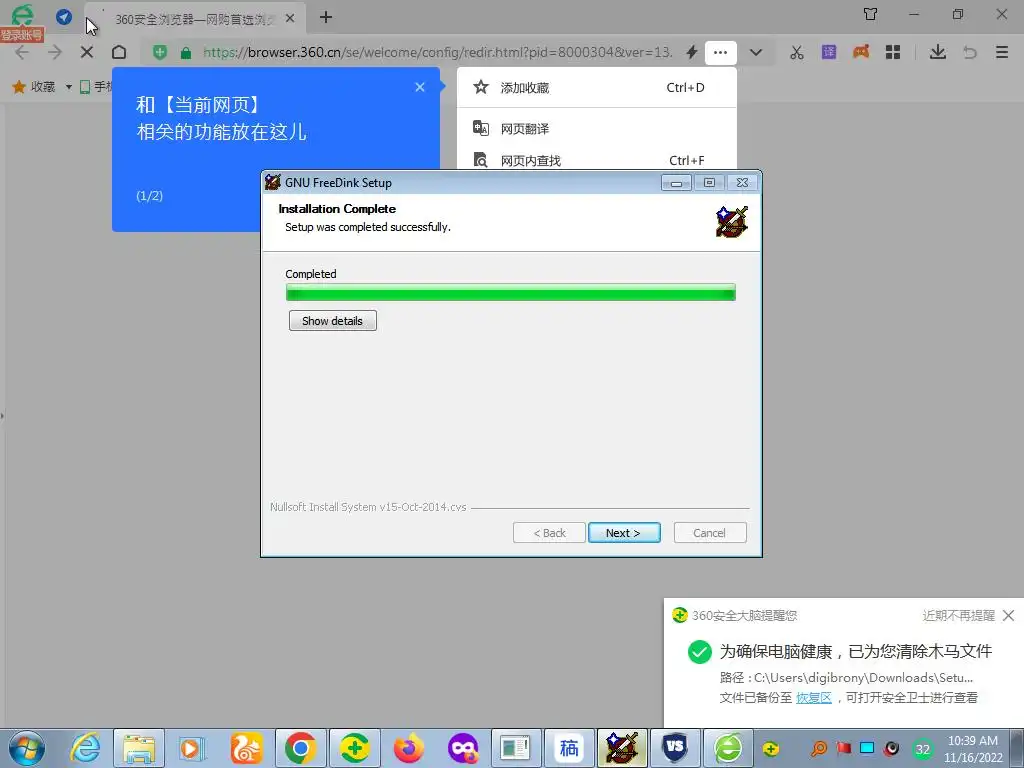Image resolution: width=1024 pixels, height=768 pixels.
Task: Open the 稿 app in taskbar
Action: point(569,748)
